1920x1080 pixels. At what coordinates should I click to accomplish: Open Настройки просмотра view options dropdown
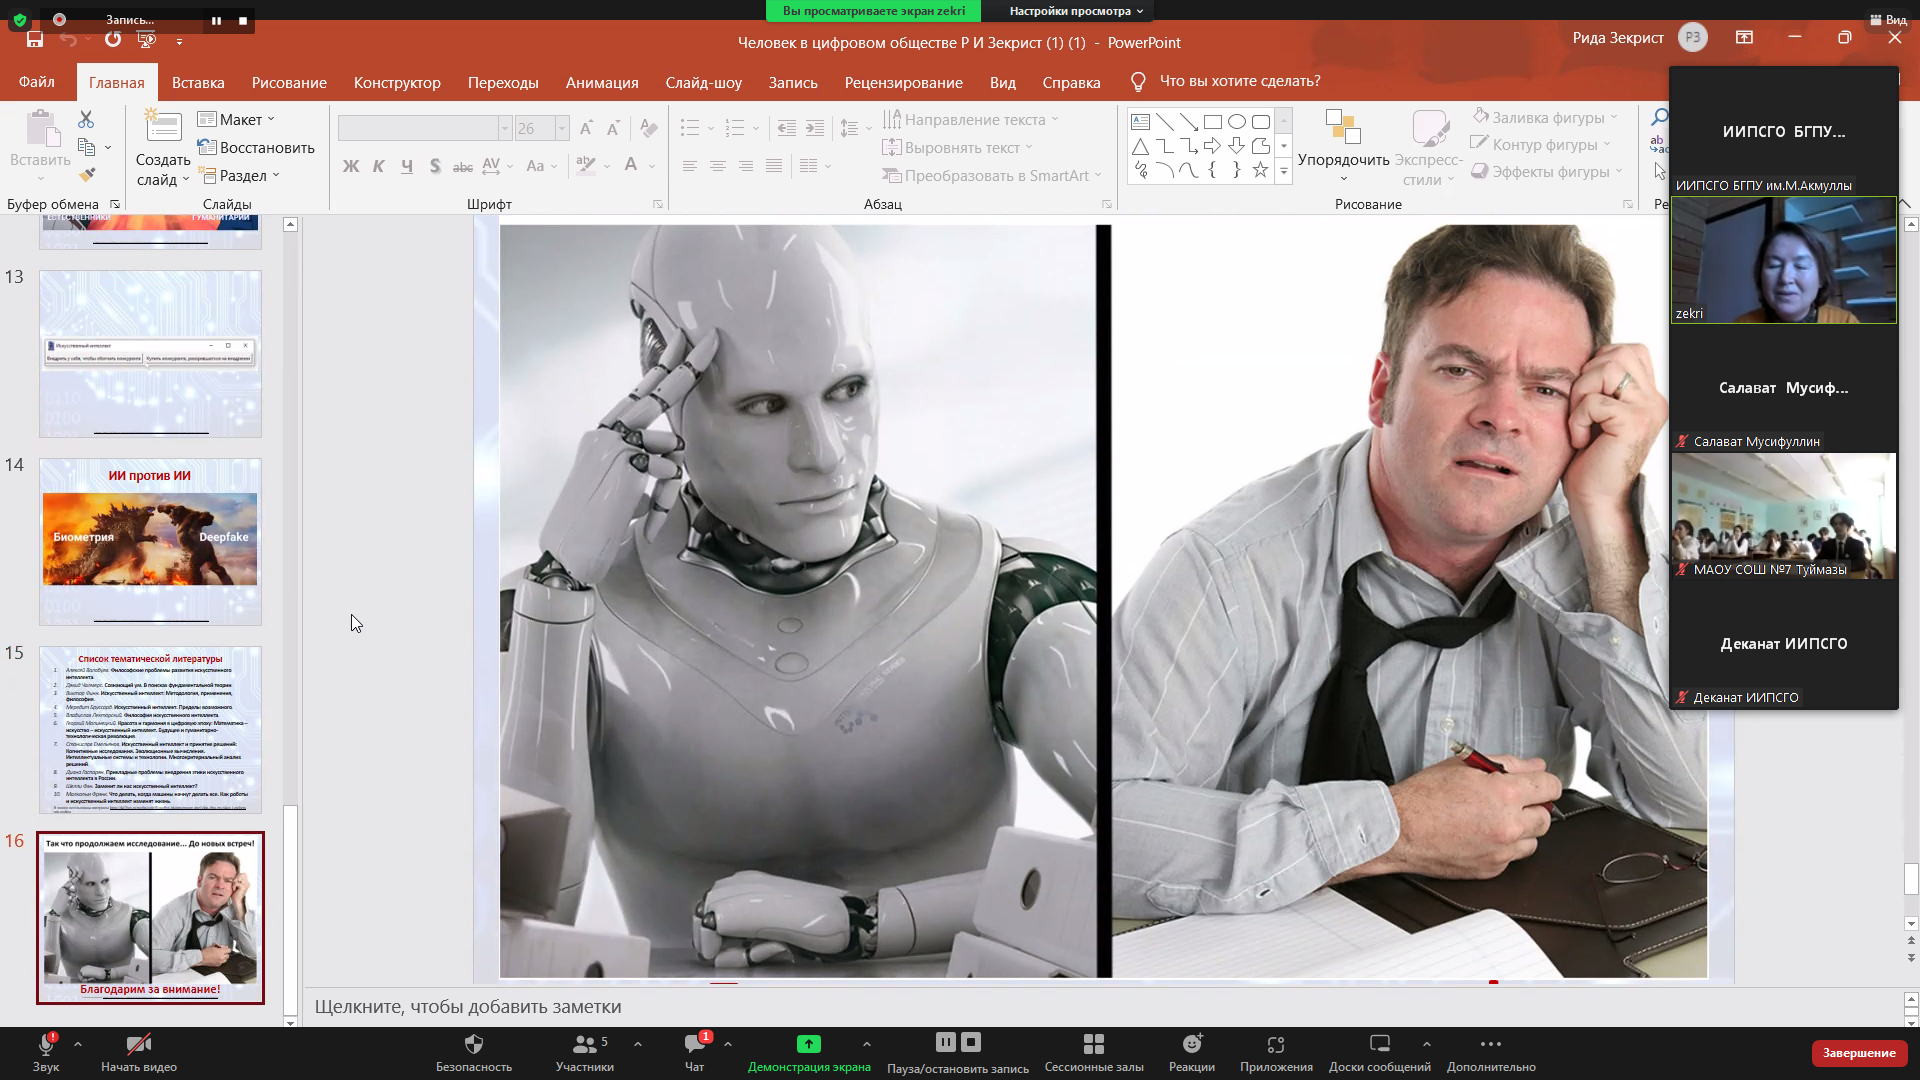(1075, 11)
